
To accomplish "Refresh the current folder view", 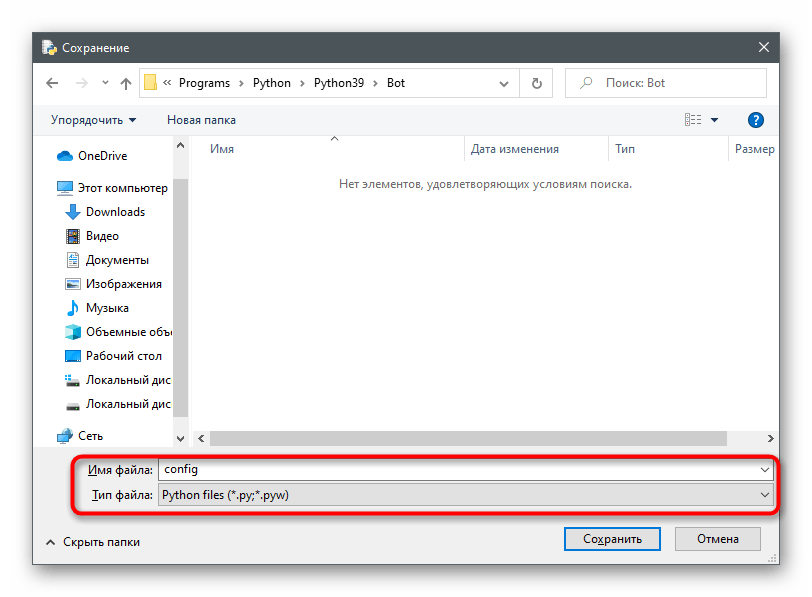I will [x=537, y=83].
